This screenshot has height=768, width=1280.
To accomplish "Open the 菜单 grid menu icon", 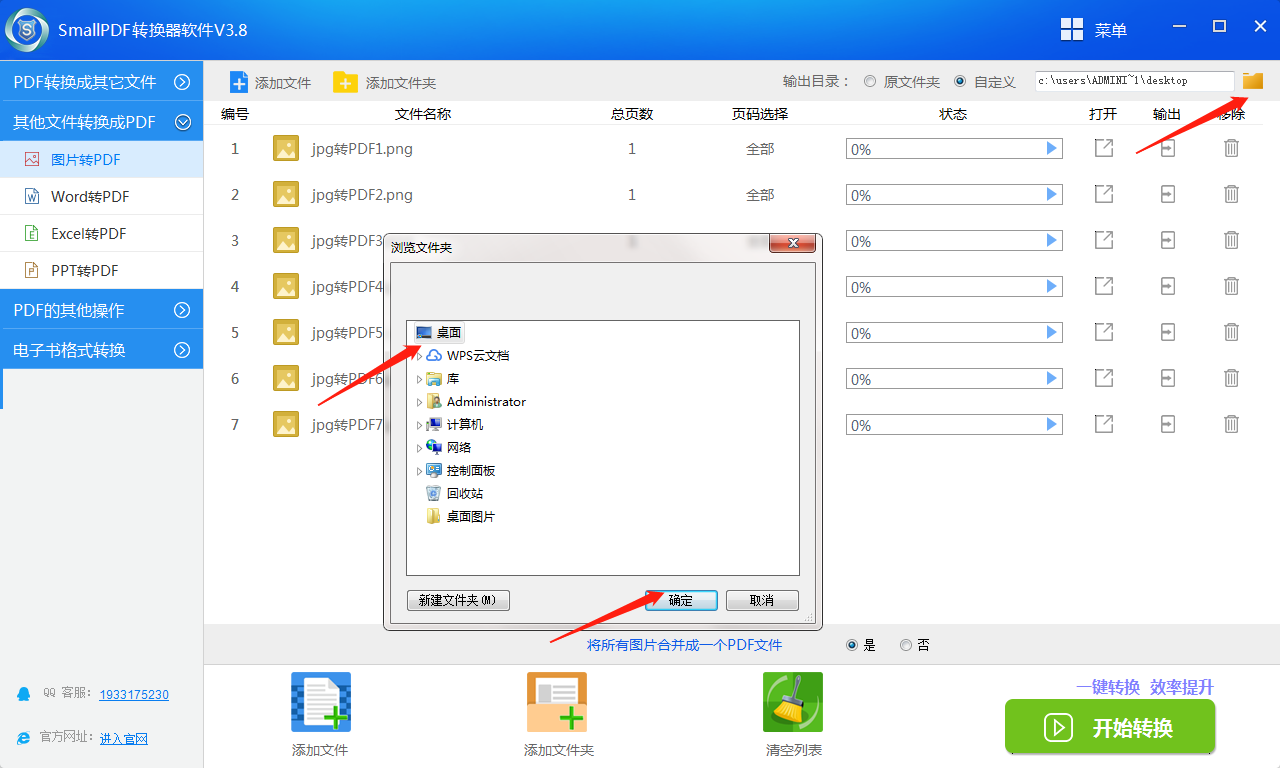I will pos(1072,29).
